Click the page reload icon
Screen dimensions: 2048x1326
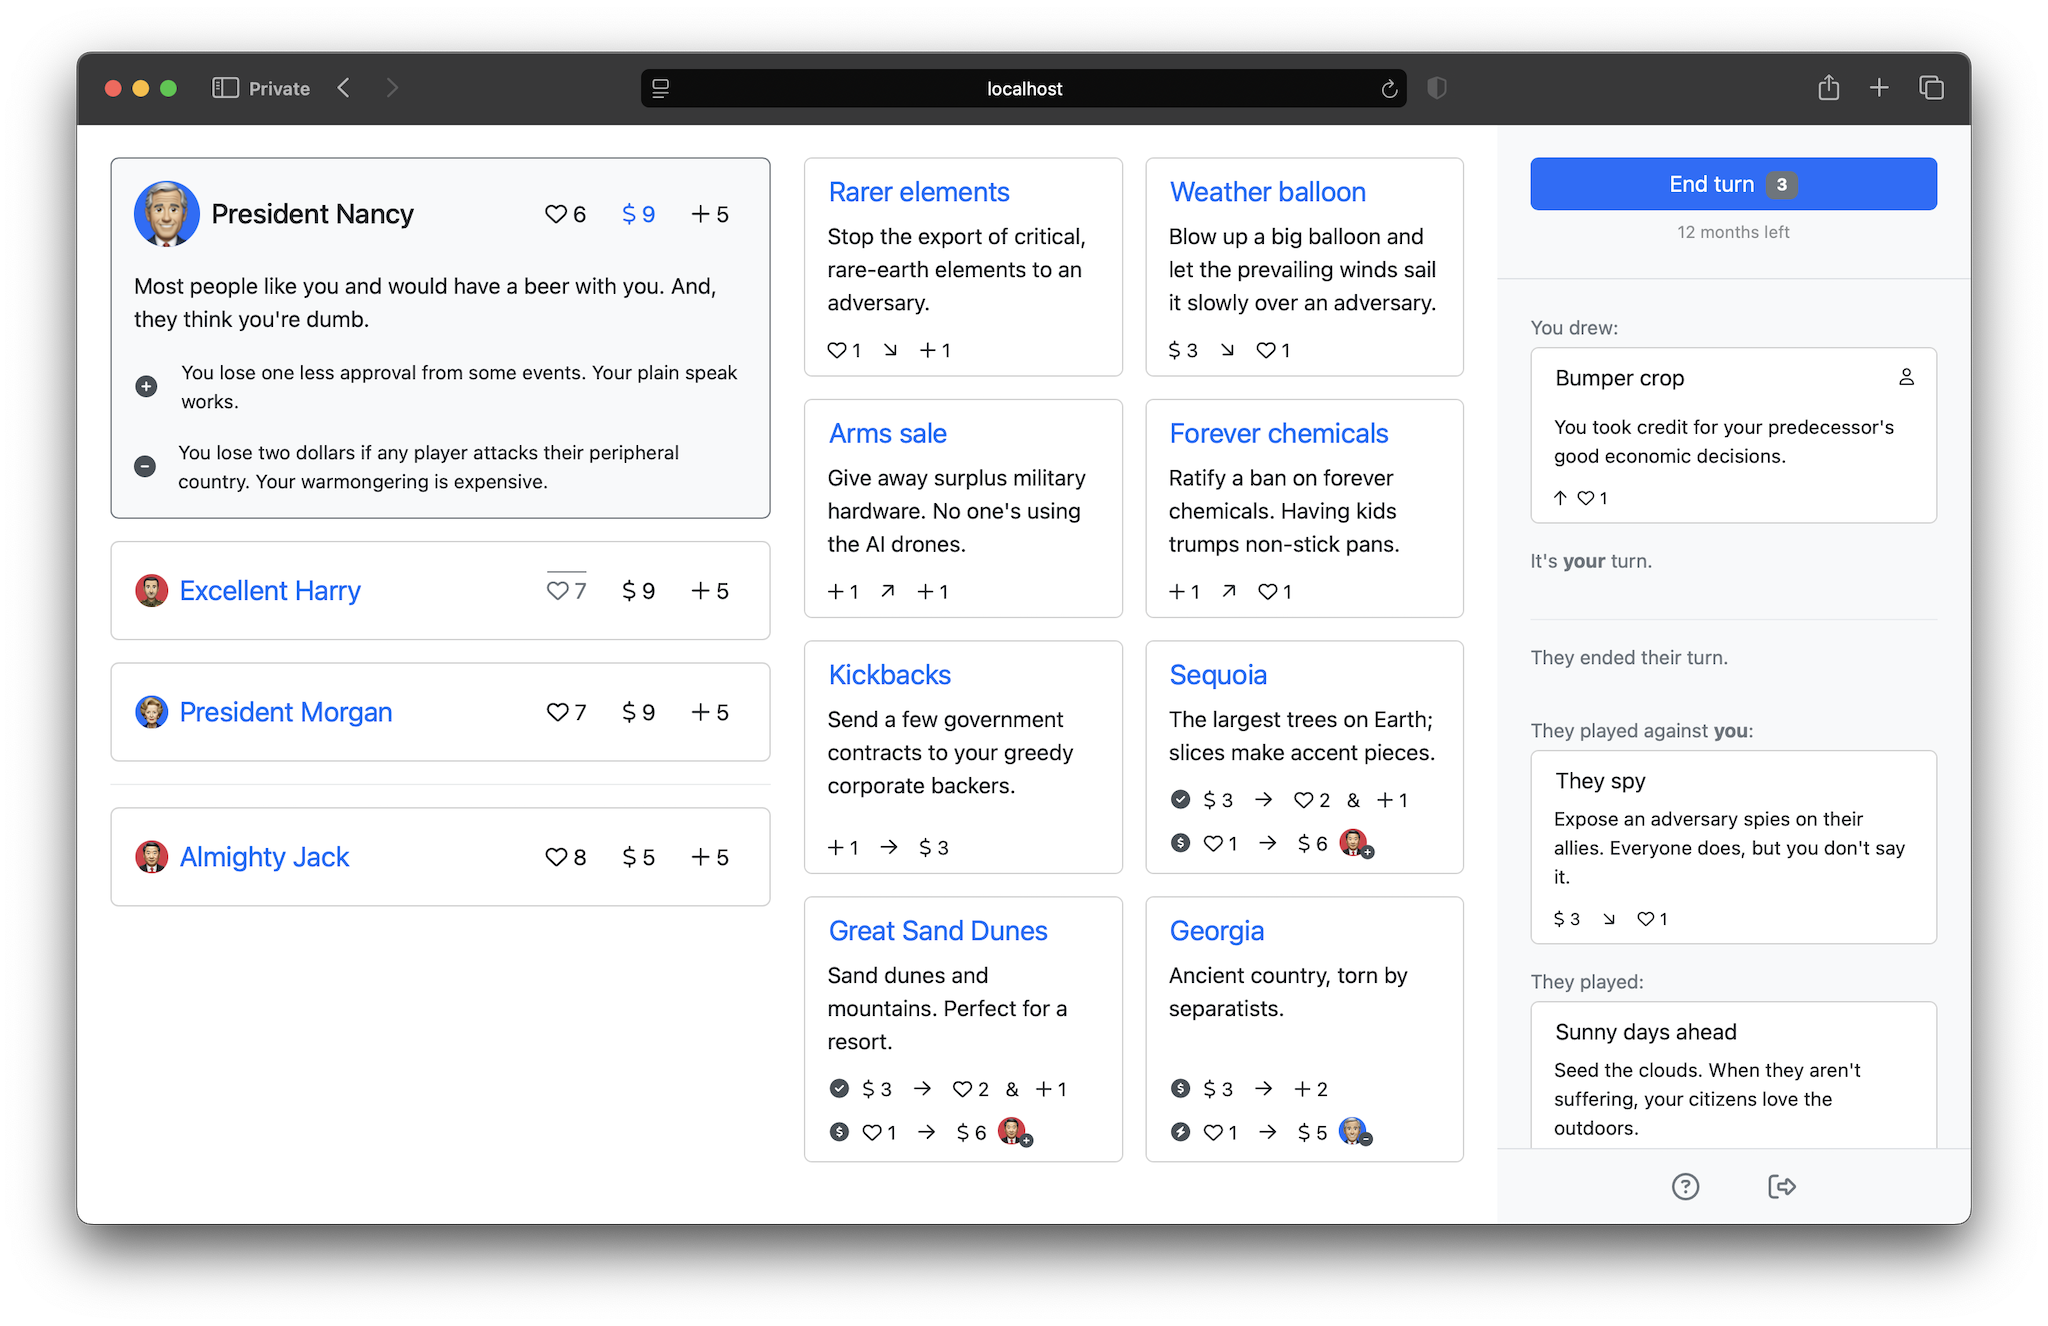[x=1389, y=89]
